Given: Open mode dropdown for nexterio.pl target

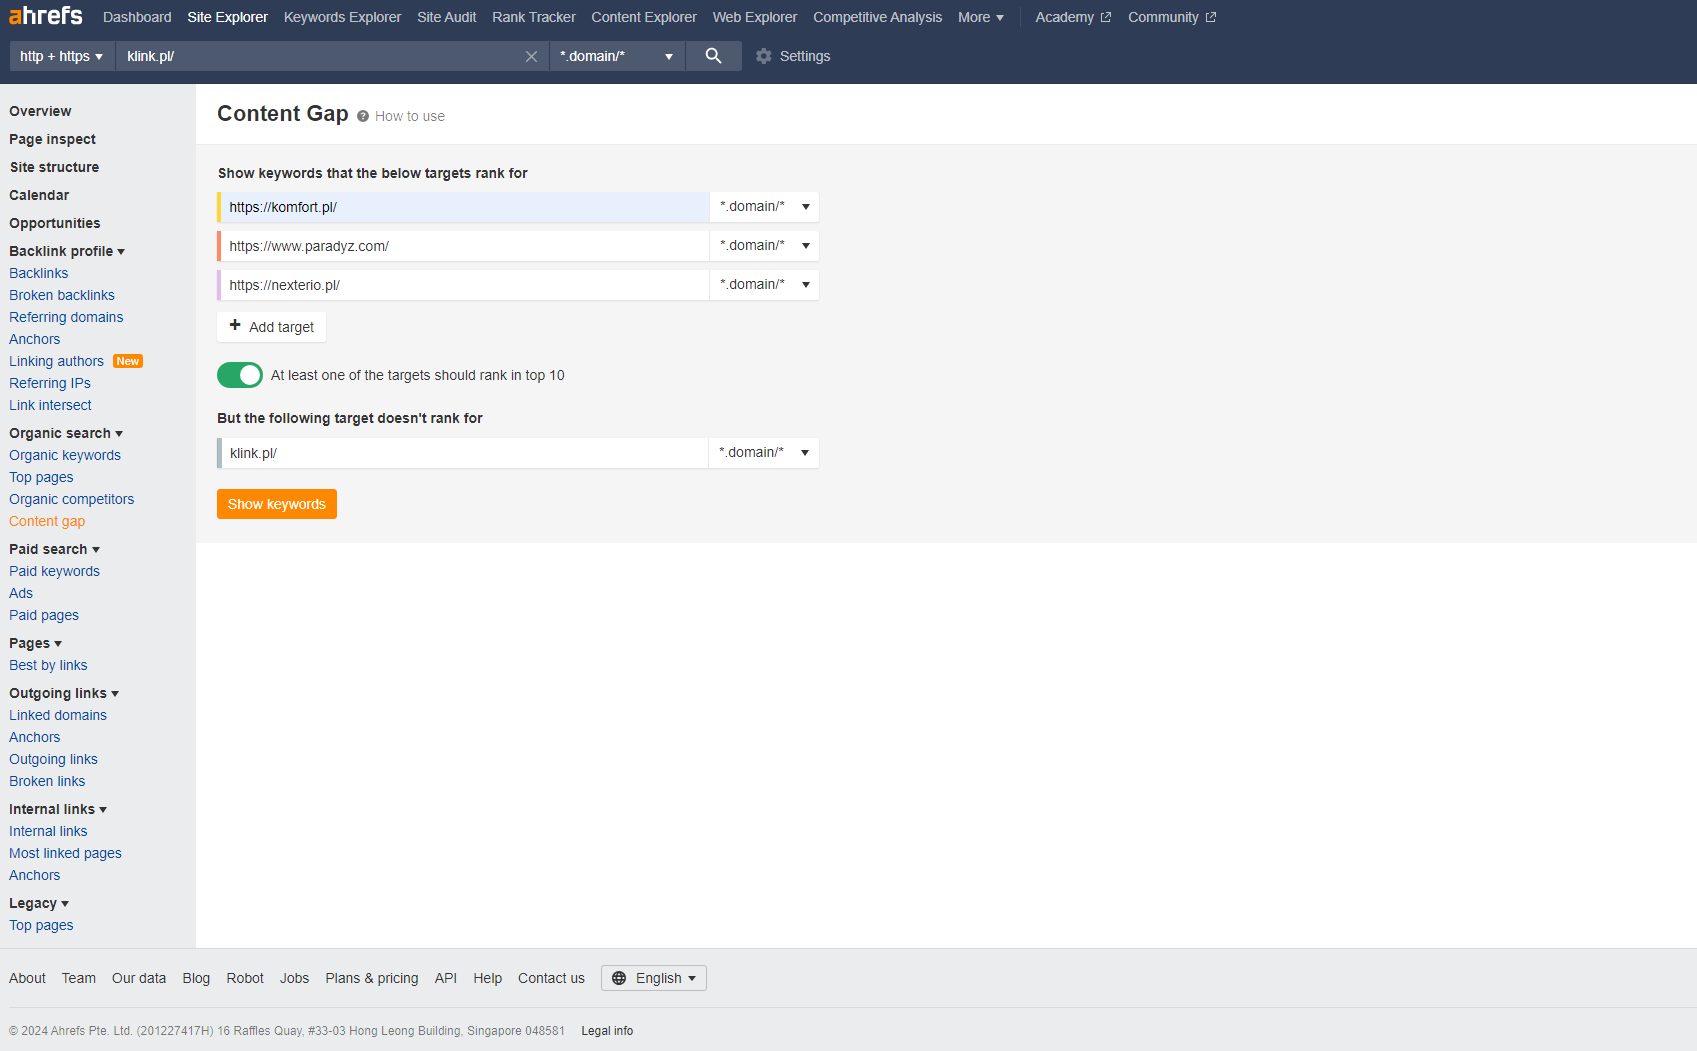Looking at the screenshot, I should pos(764,285).
